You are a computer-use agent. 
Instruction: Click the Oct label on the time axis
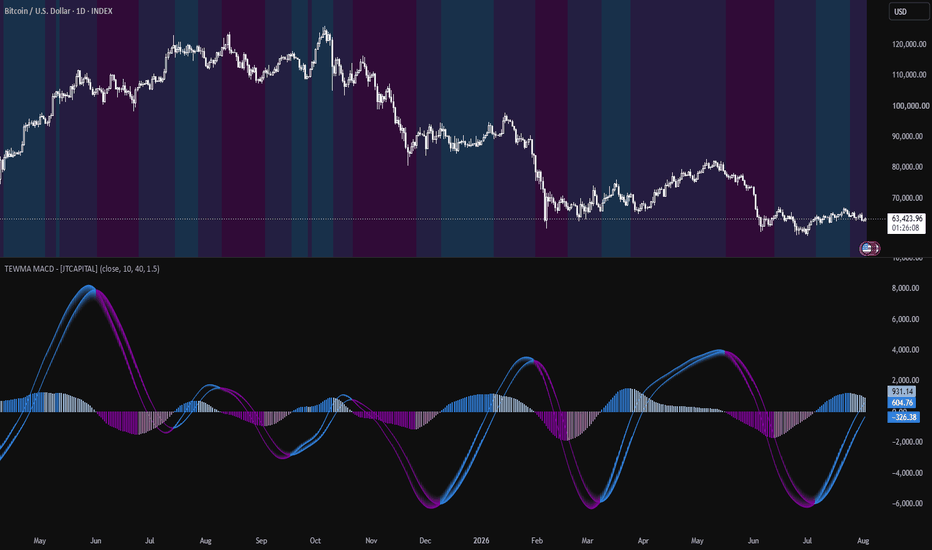pos(315,540)
